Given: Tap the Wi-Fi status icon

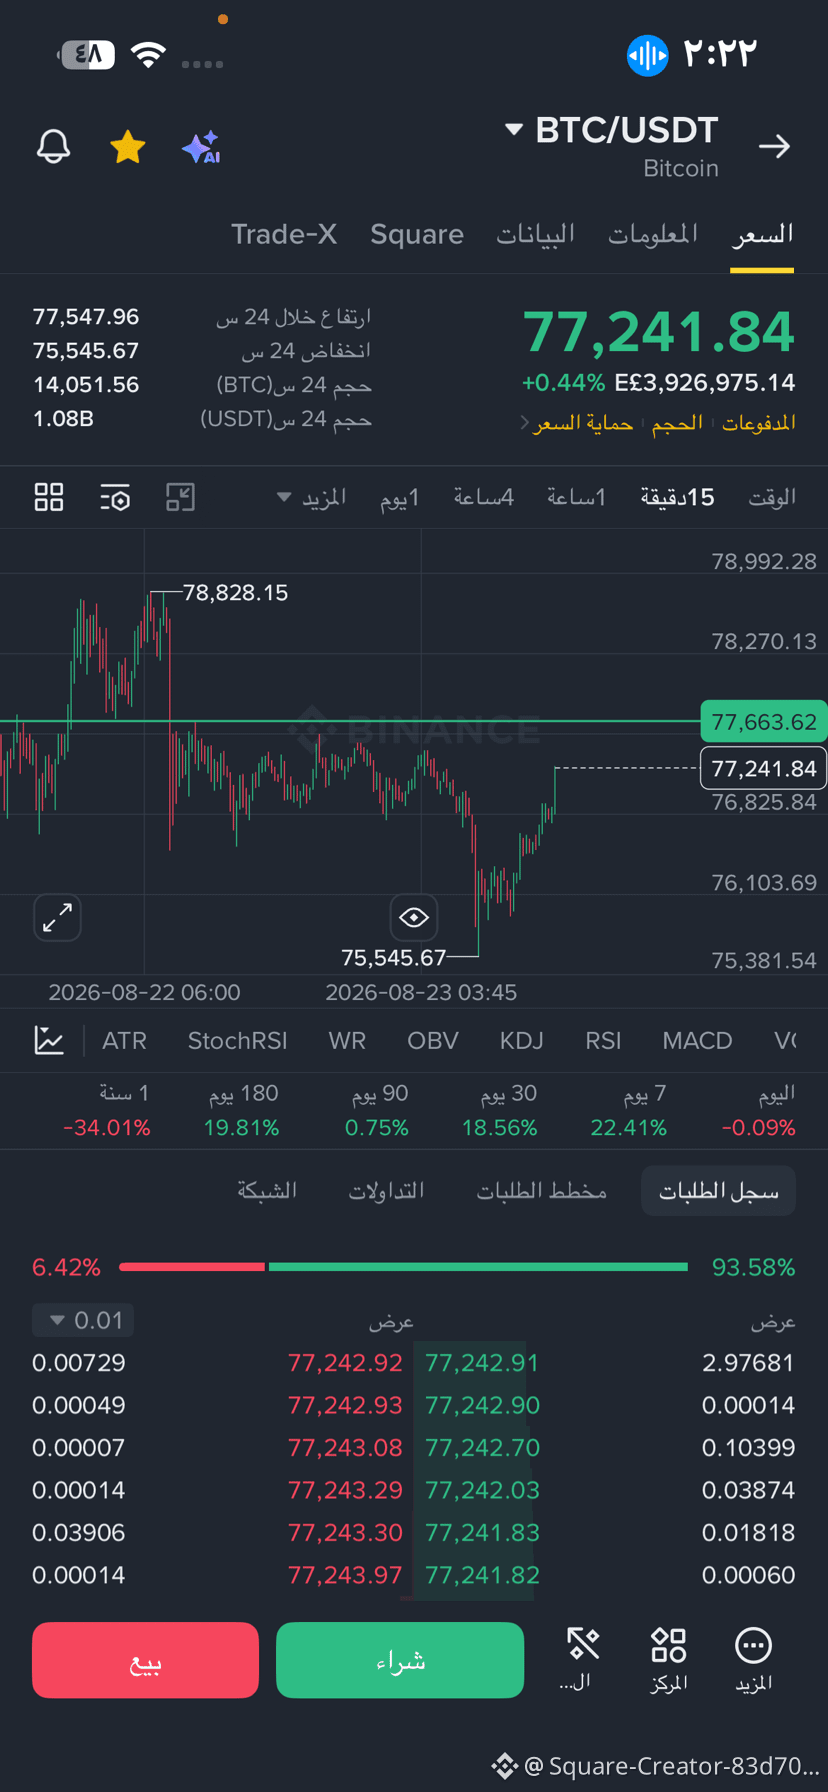Looking at the screenshot, I should [148, 55].
